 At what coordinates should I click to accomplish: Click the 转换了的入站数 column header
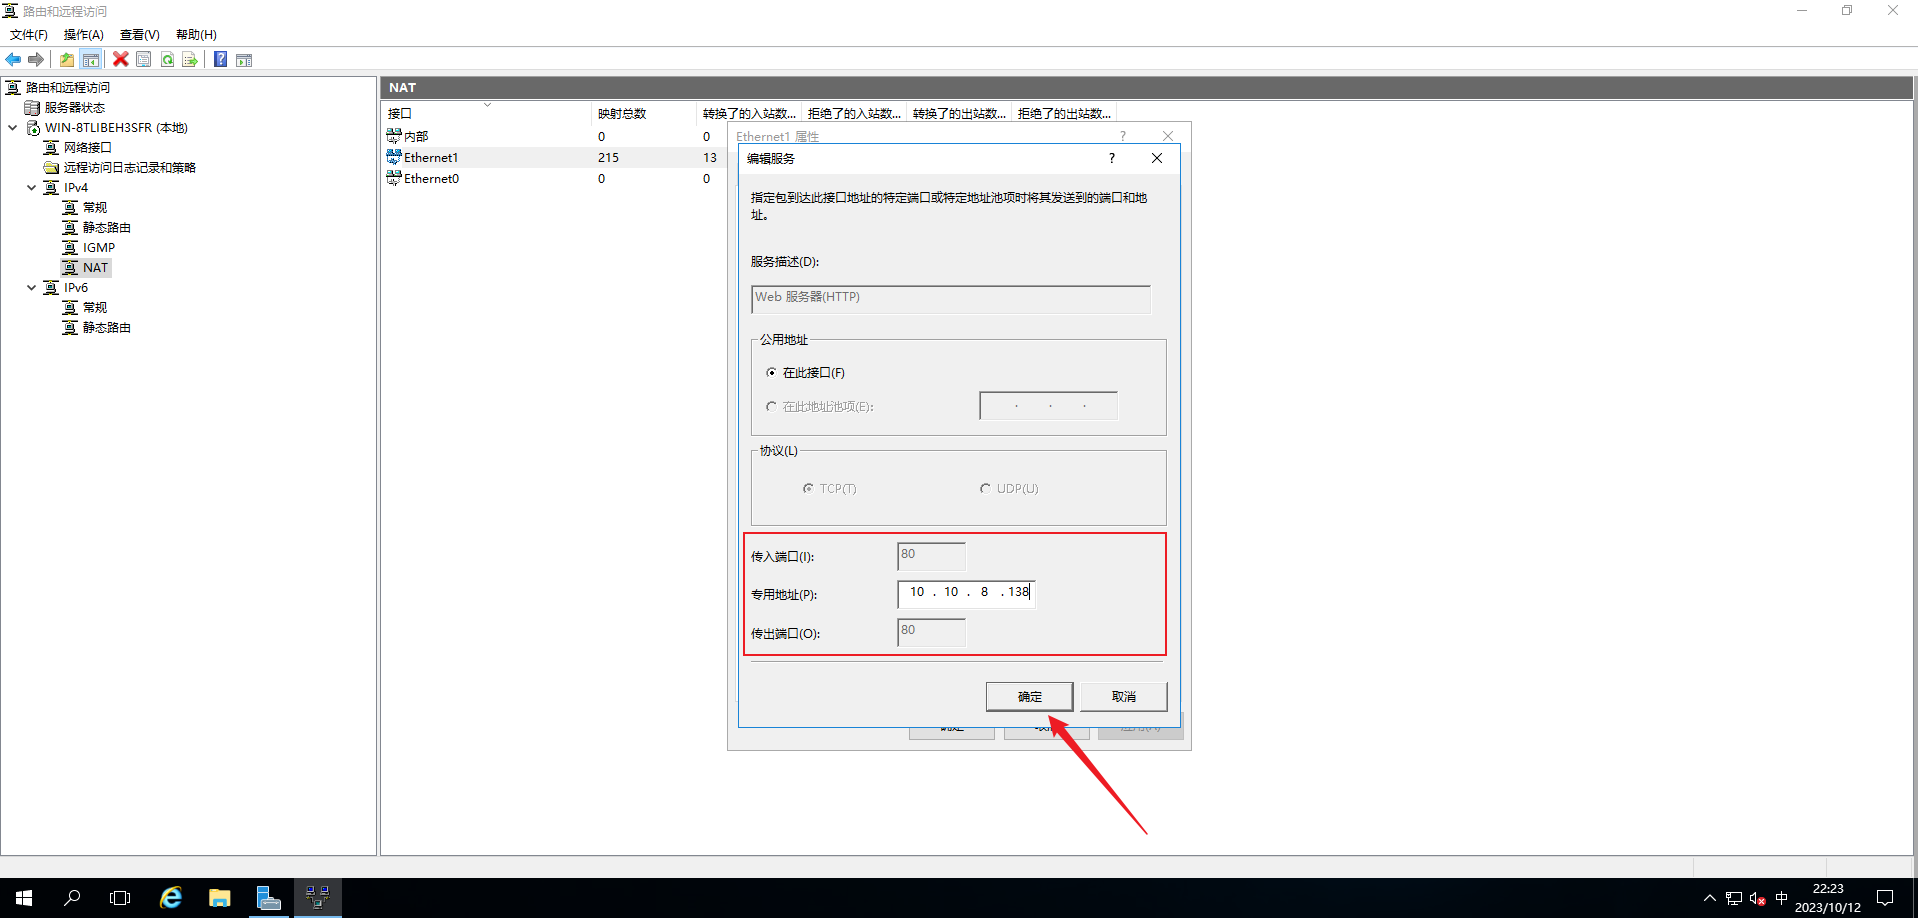pos(750,113)
